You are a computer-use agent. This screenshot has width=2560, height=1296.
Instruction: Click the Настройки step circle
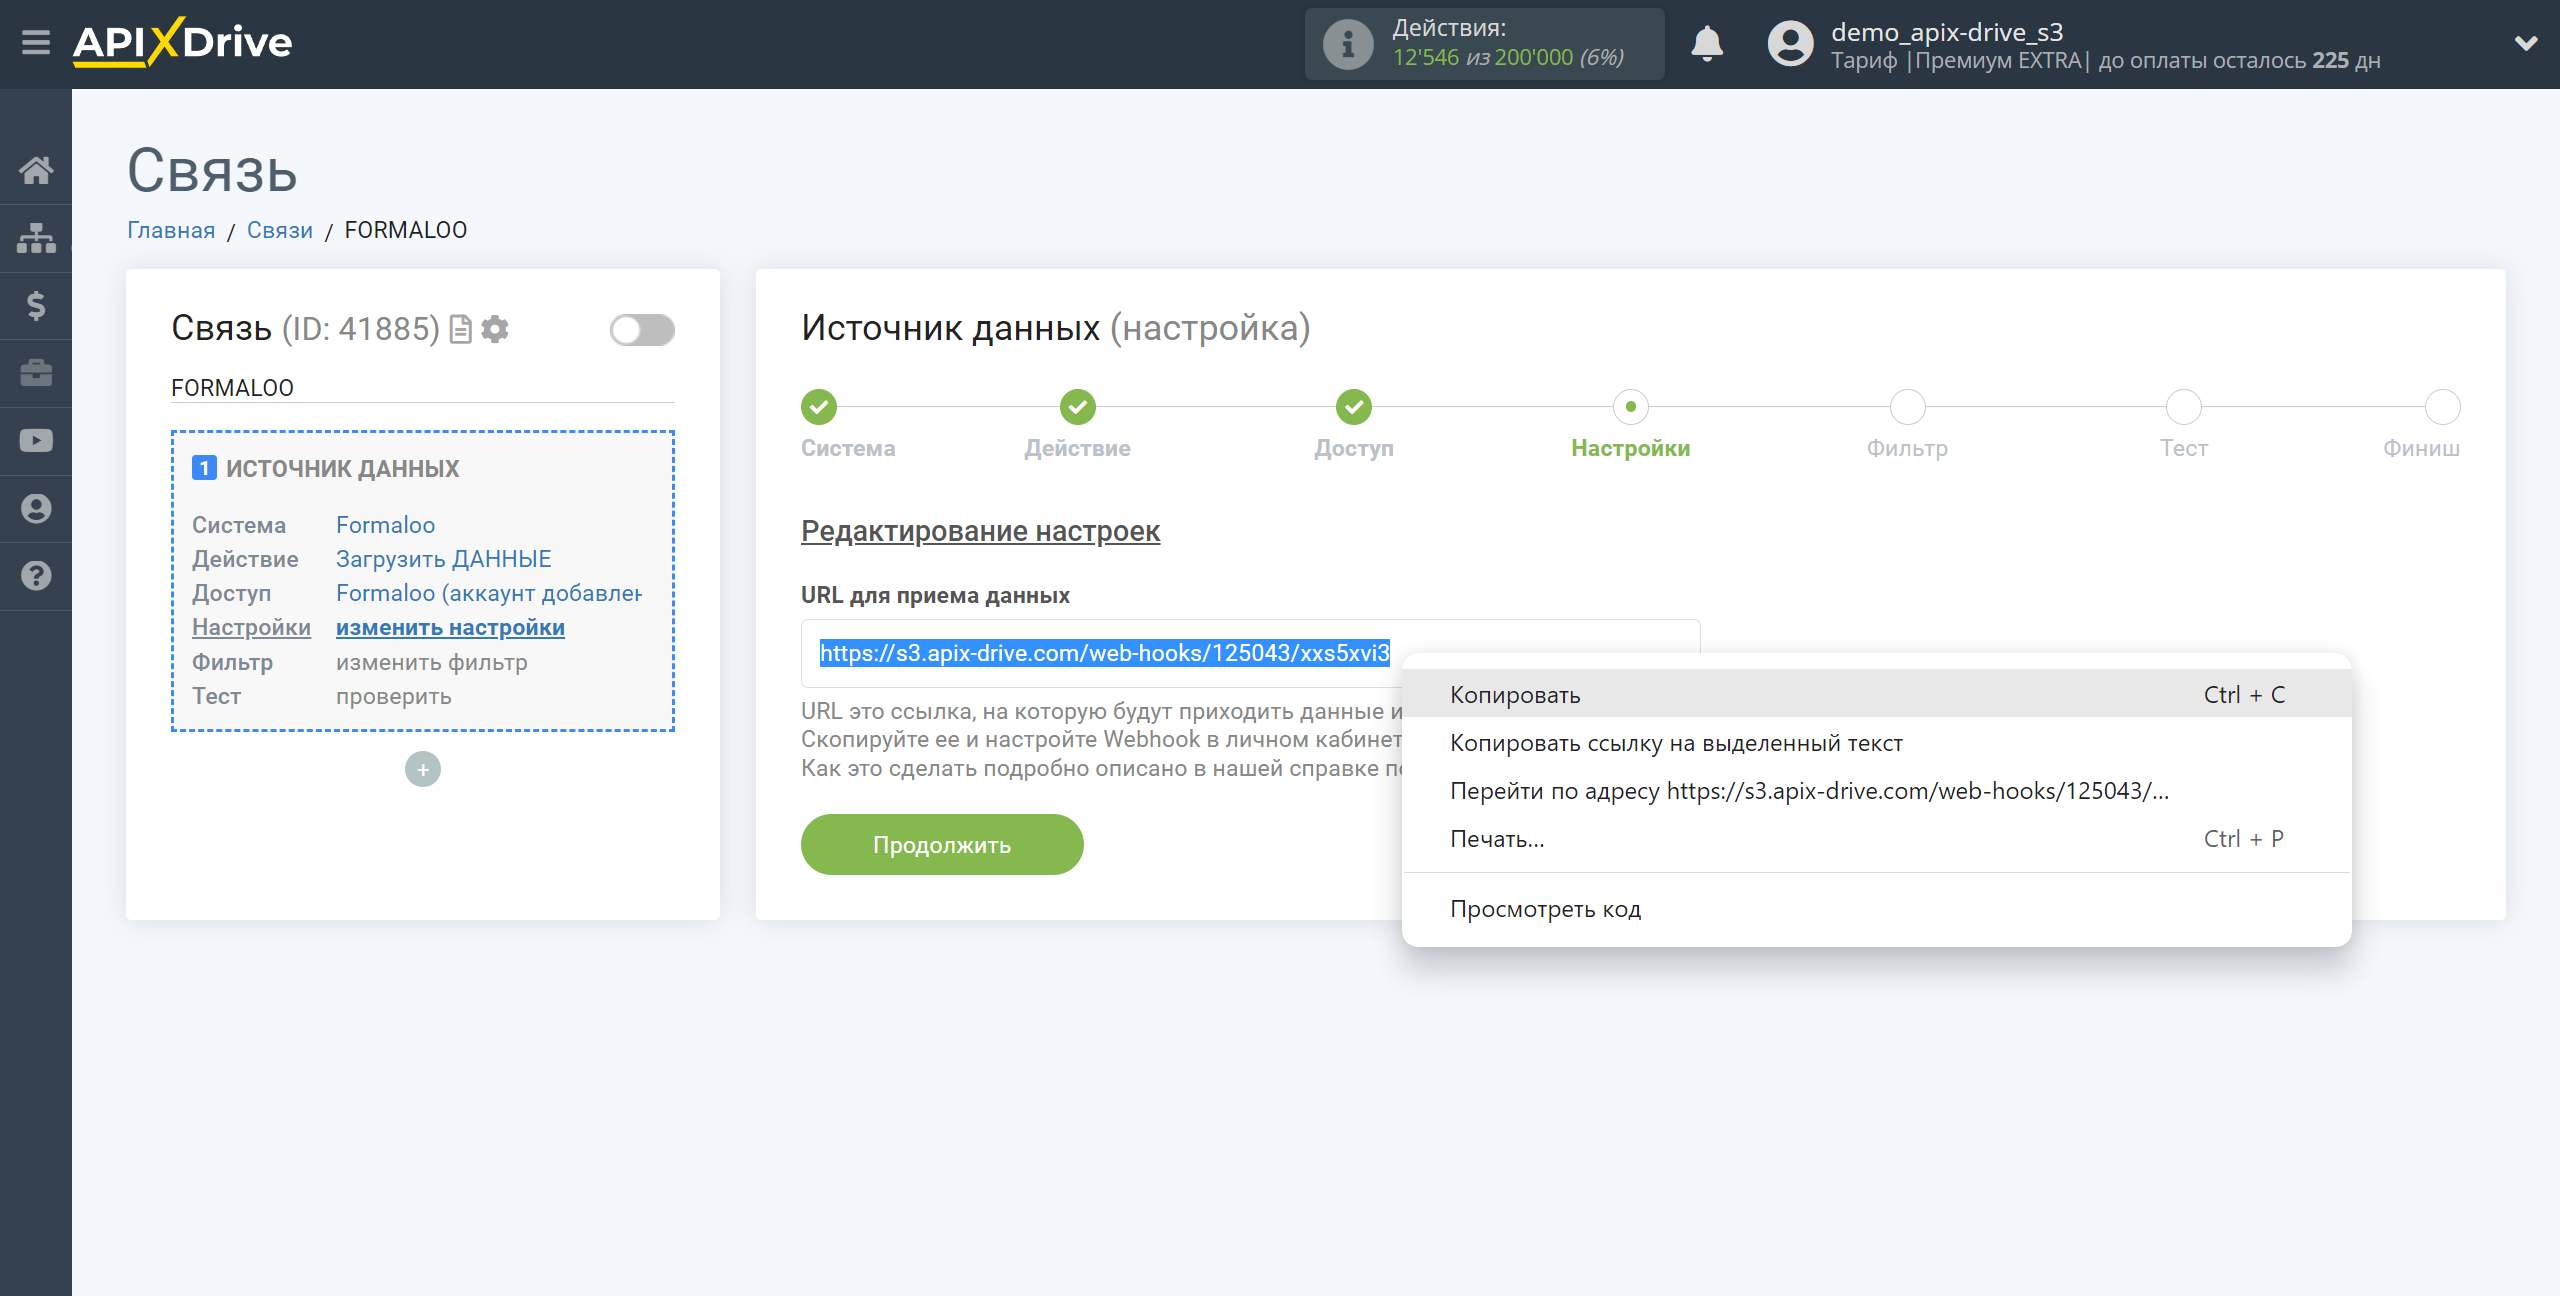pos(1631,407)
